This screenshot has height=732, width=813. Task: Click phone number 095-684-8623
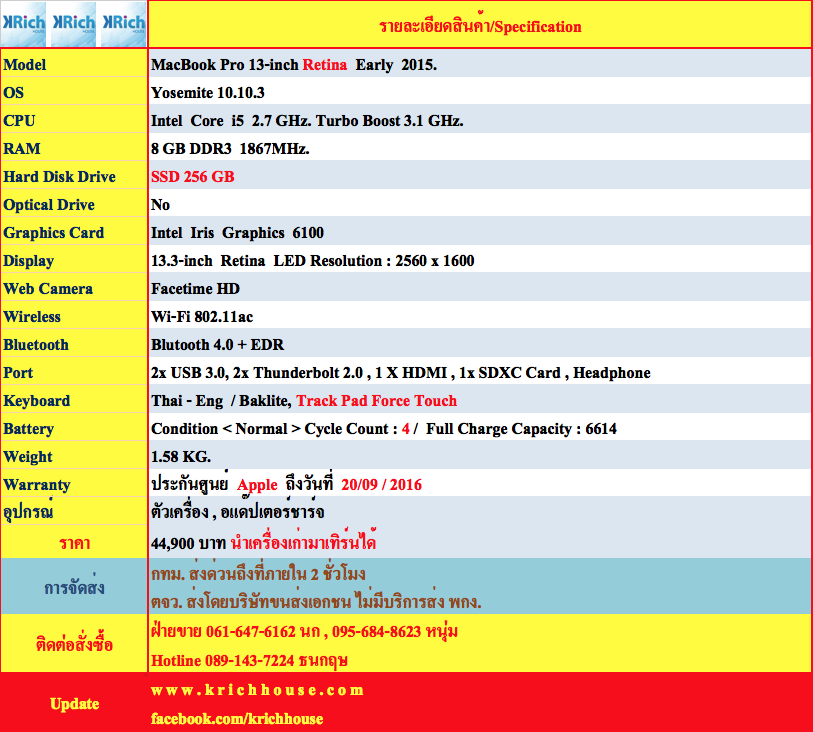coord(376,631)
